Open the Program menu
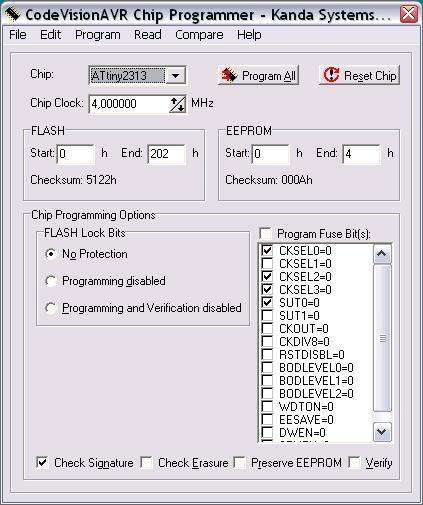Viewport: 423px width, 505px height. 98,35
